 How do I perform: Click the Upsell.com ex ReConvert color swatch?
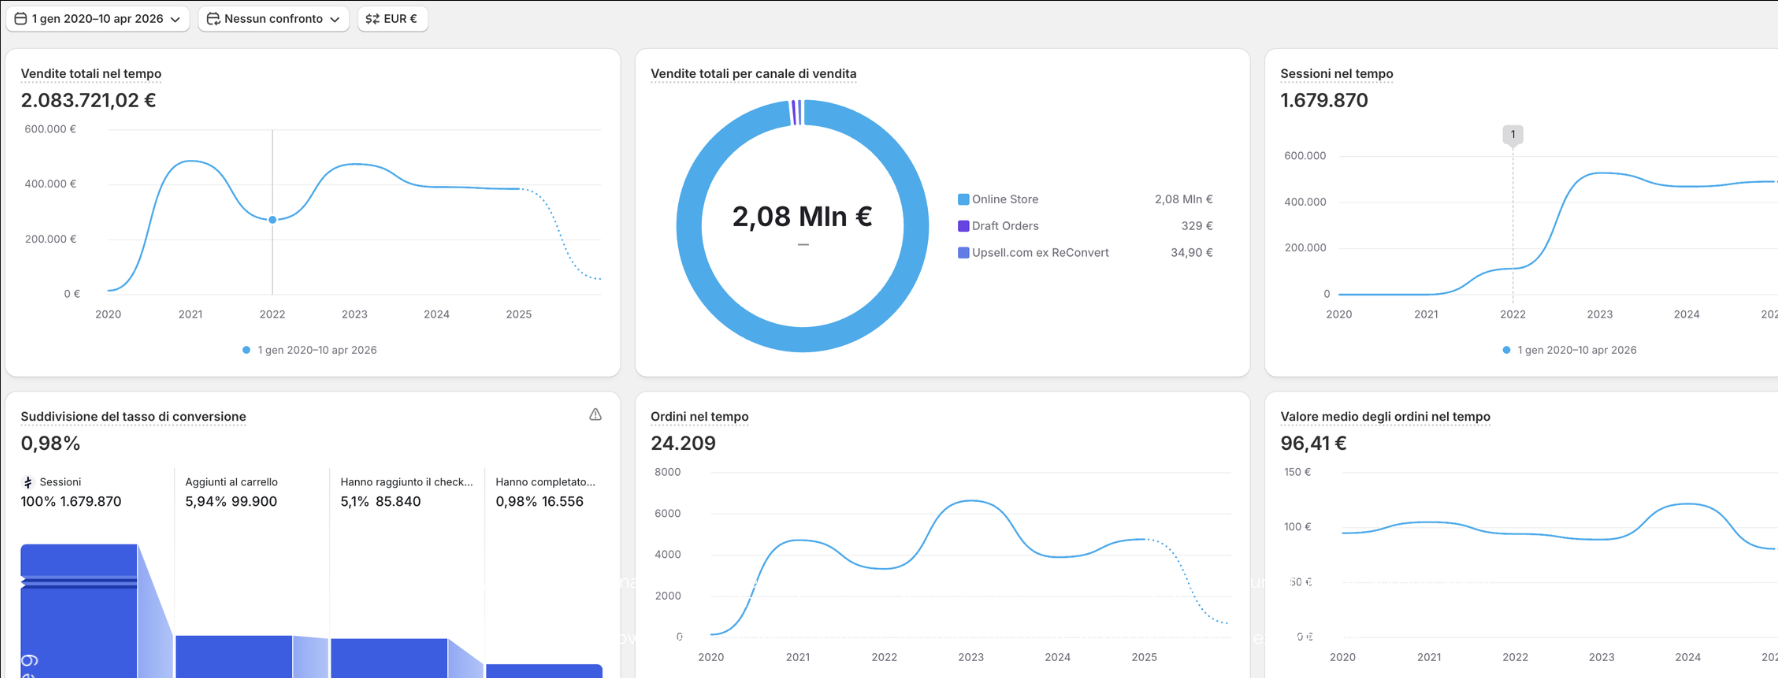(x=963, y=253)
